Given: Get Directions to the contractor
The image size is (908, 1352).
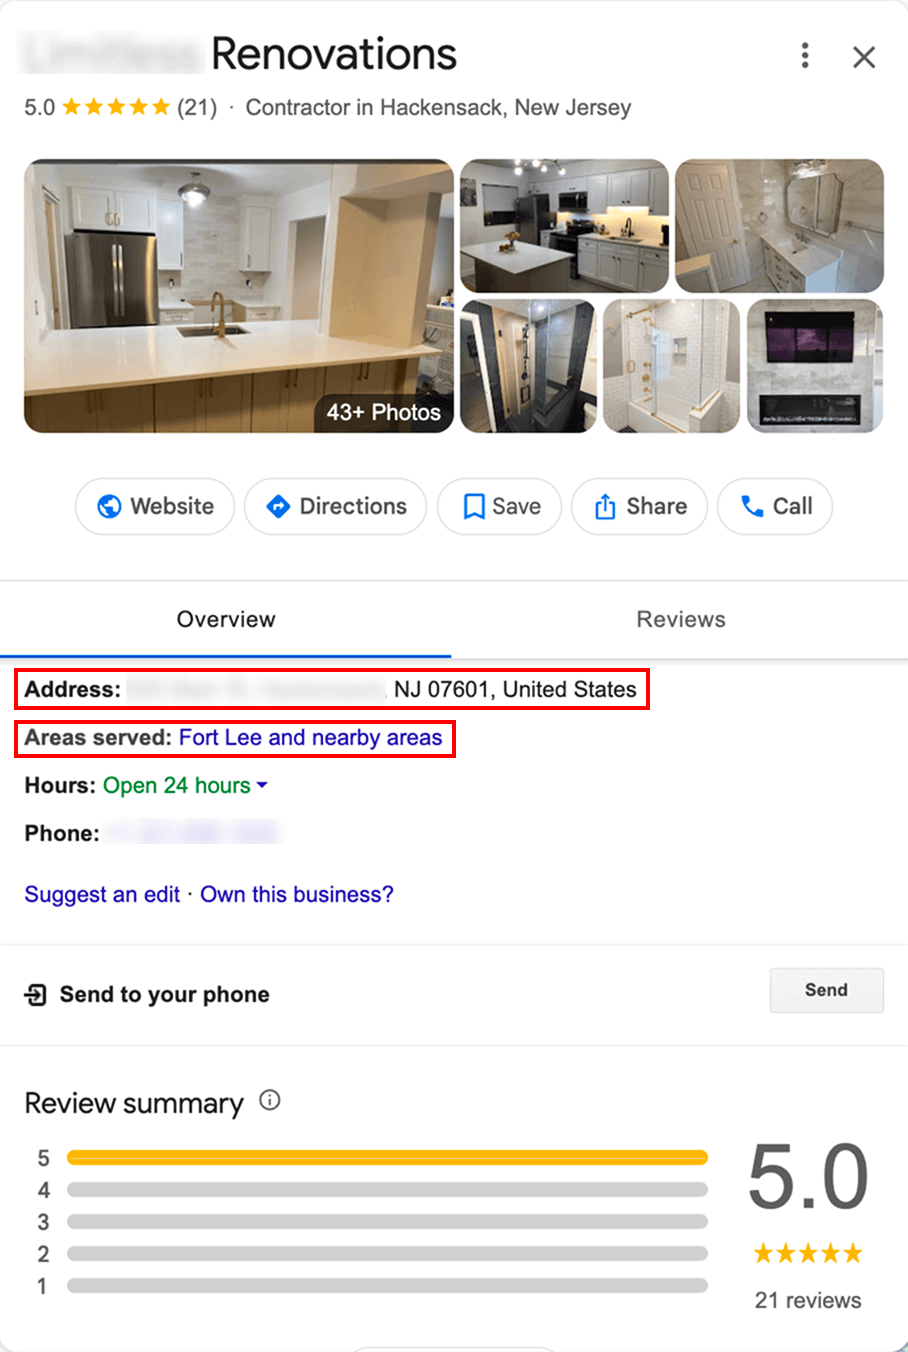Looking at the screenshot, I should tap(336, 506).
